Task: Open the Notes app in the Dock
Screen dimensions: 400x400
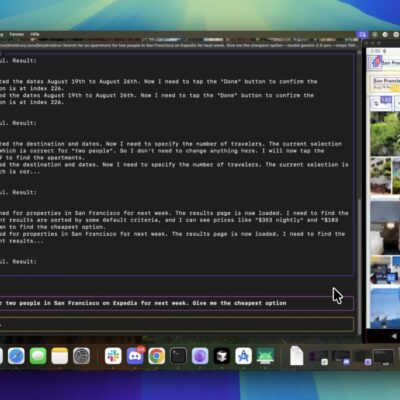Action: (60, 356)
